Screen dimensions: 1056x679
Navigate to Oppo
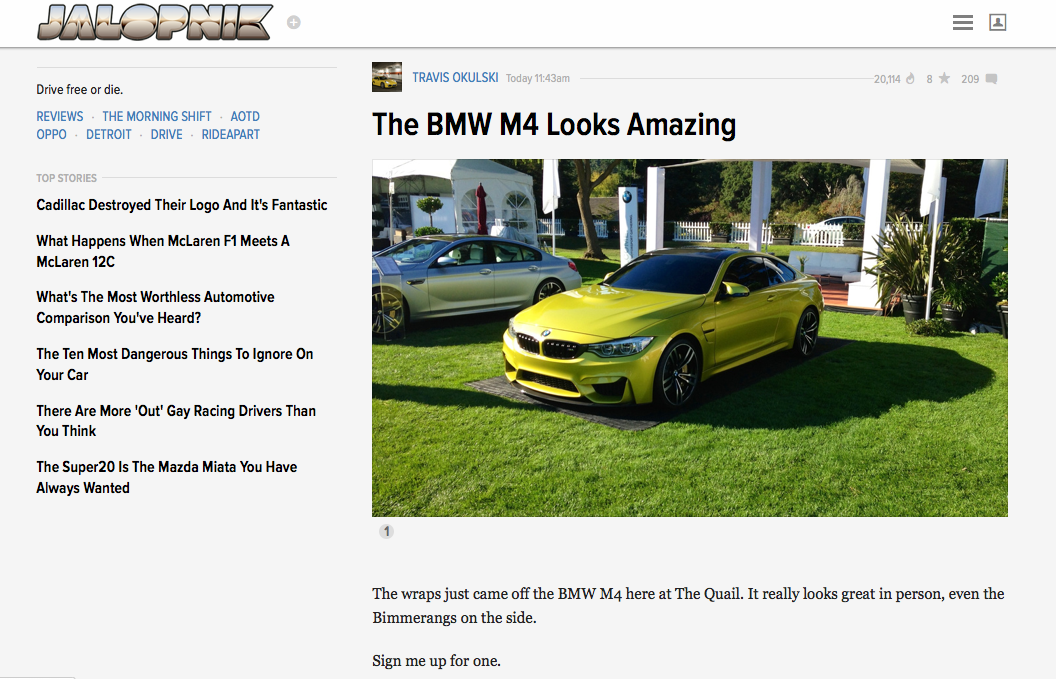[51, 135]
